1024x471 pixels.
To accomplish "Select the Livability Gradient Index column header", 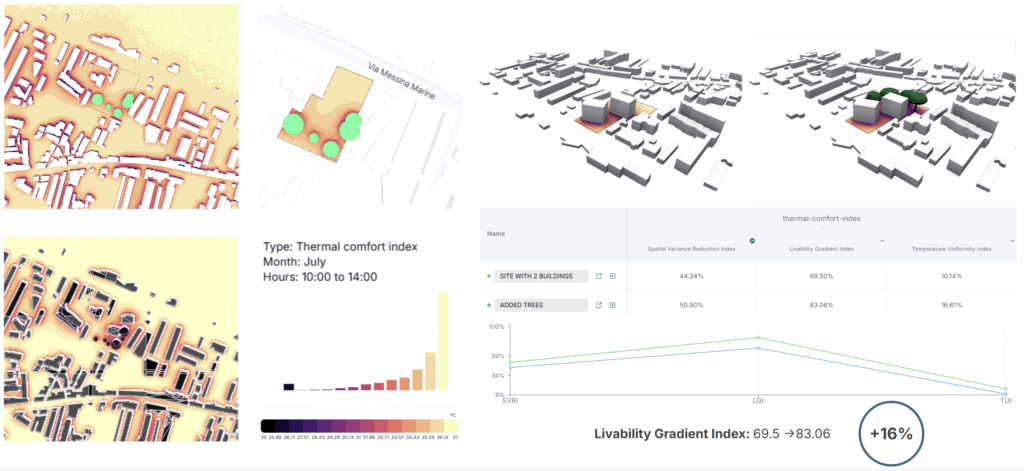I will tap(821, 248).
